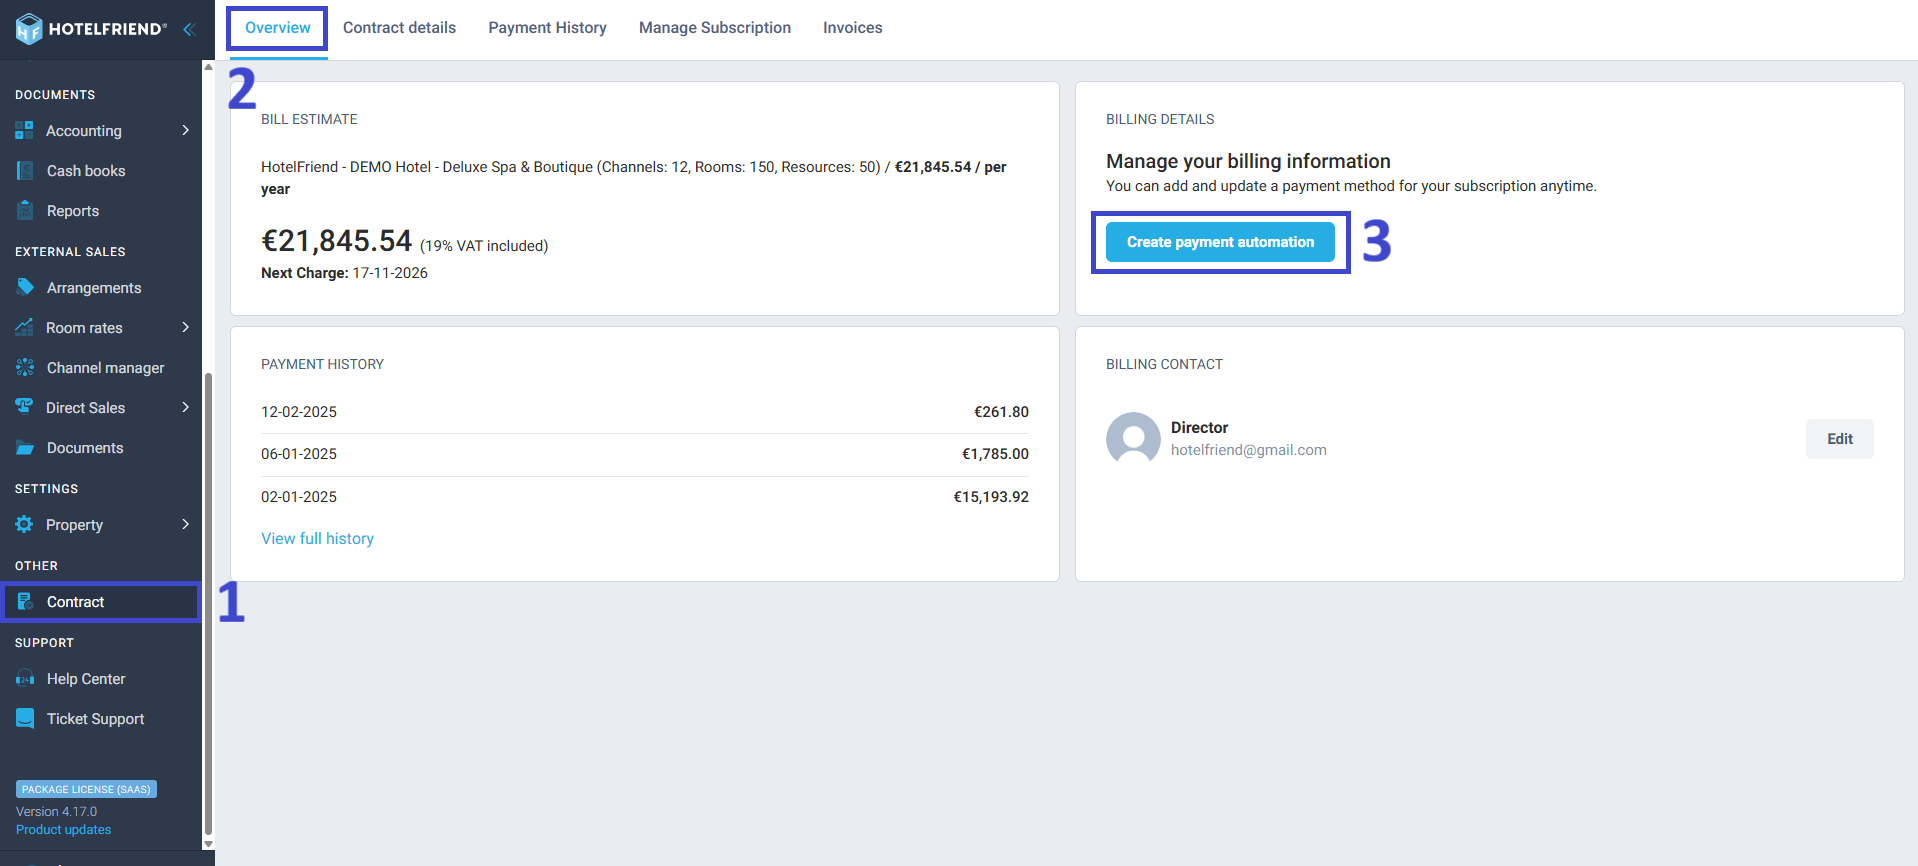Open the Contract details tab

point(399,28)
